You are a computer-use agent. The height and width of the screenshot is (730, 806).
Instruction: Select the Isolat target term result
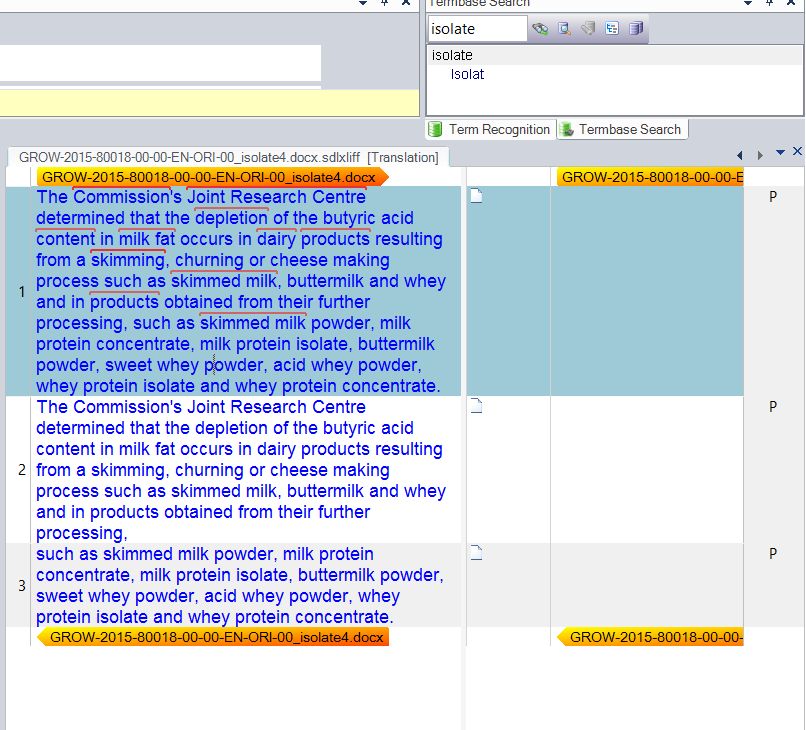[467, 74]
